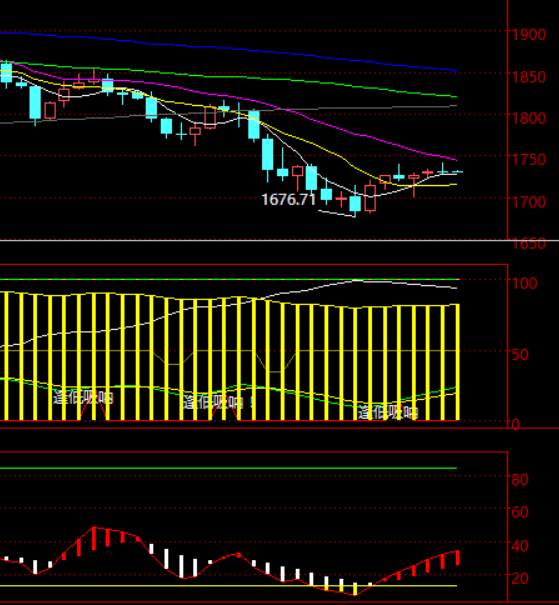The width and height of the screenshot is (559, 605).
Task: Select the yellow horizontal line in bottom oscillator
Action: (x=228, y=586)
